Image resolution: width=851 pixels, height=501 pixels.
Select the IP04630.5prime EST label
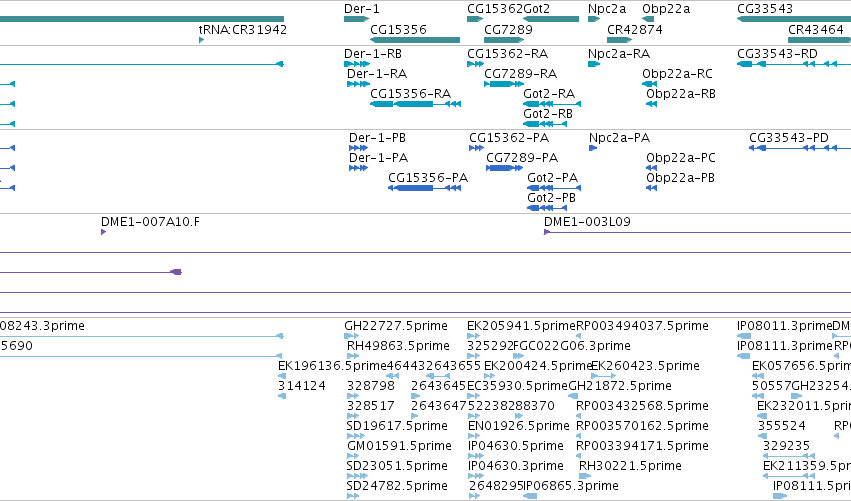click(516, 446)
